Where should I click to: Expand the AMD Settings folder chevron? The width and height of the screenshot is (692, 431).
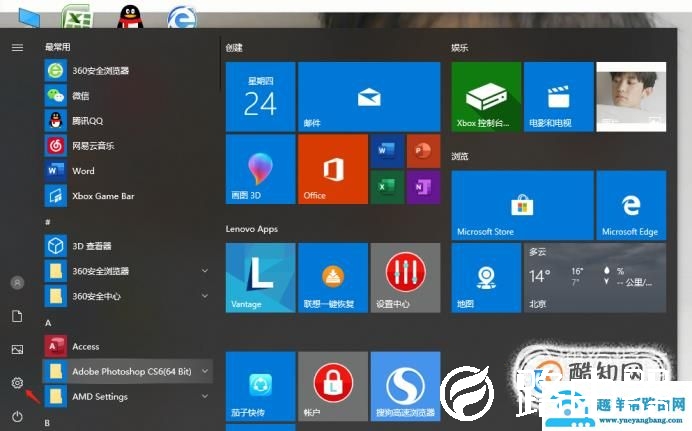(x=205, y=396)
